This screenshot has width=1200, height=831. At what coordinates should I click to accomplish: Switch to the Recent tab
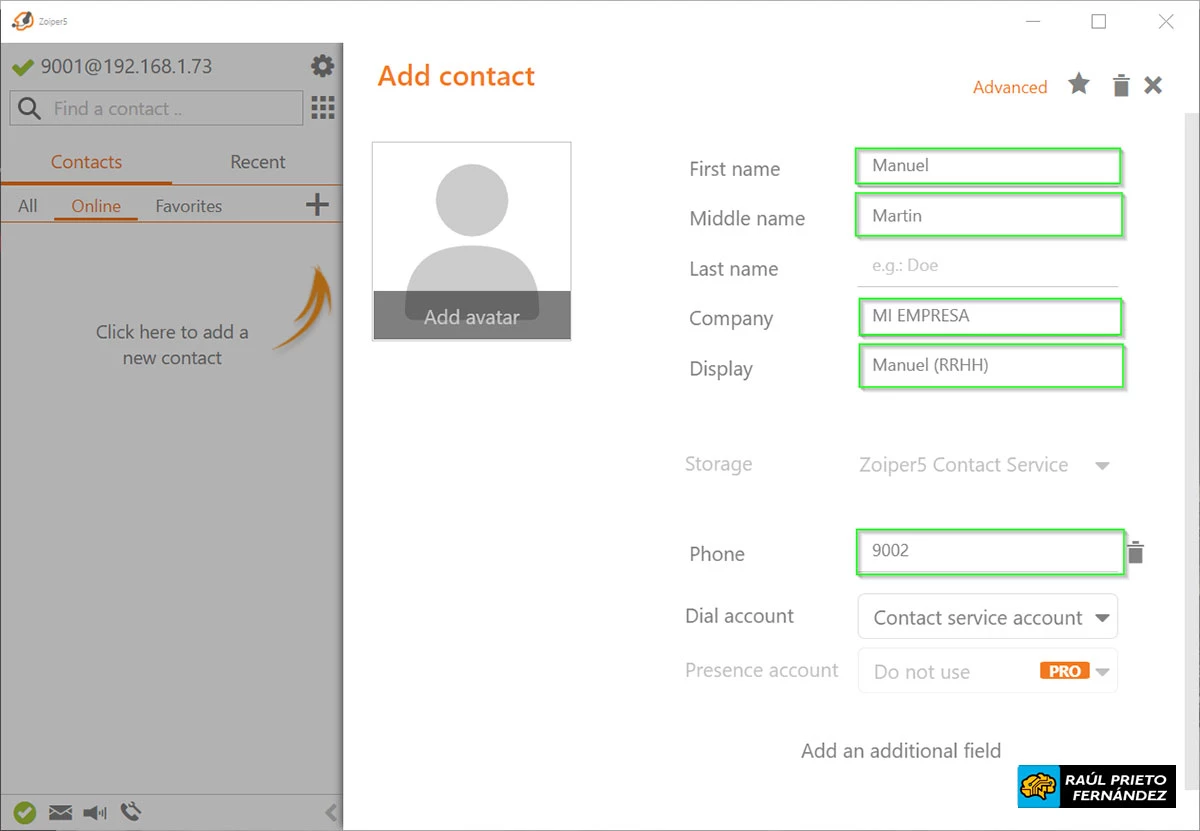coord(257,161)
